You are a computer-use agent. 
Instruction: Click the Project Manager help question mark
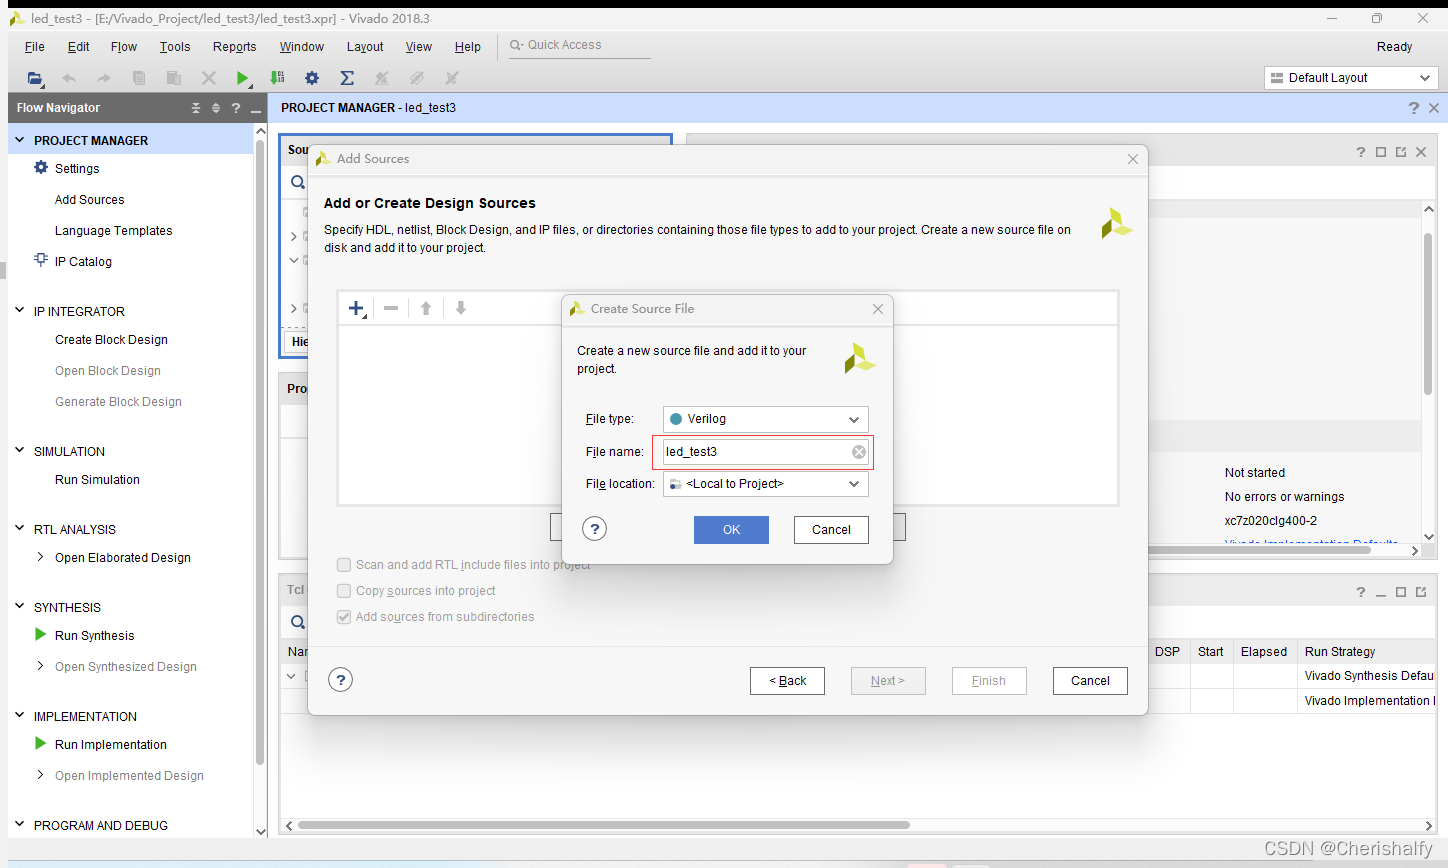click(1414, 108)
